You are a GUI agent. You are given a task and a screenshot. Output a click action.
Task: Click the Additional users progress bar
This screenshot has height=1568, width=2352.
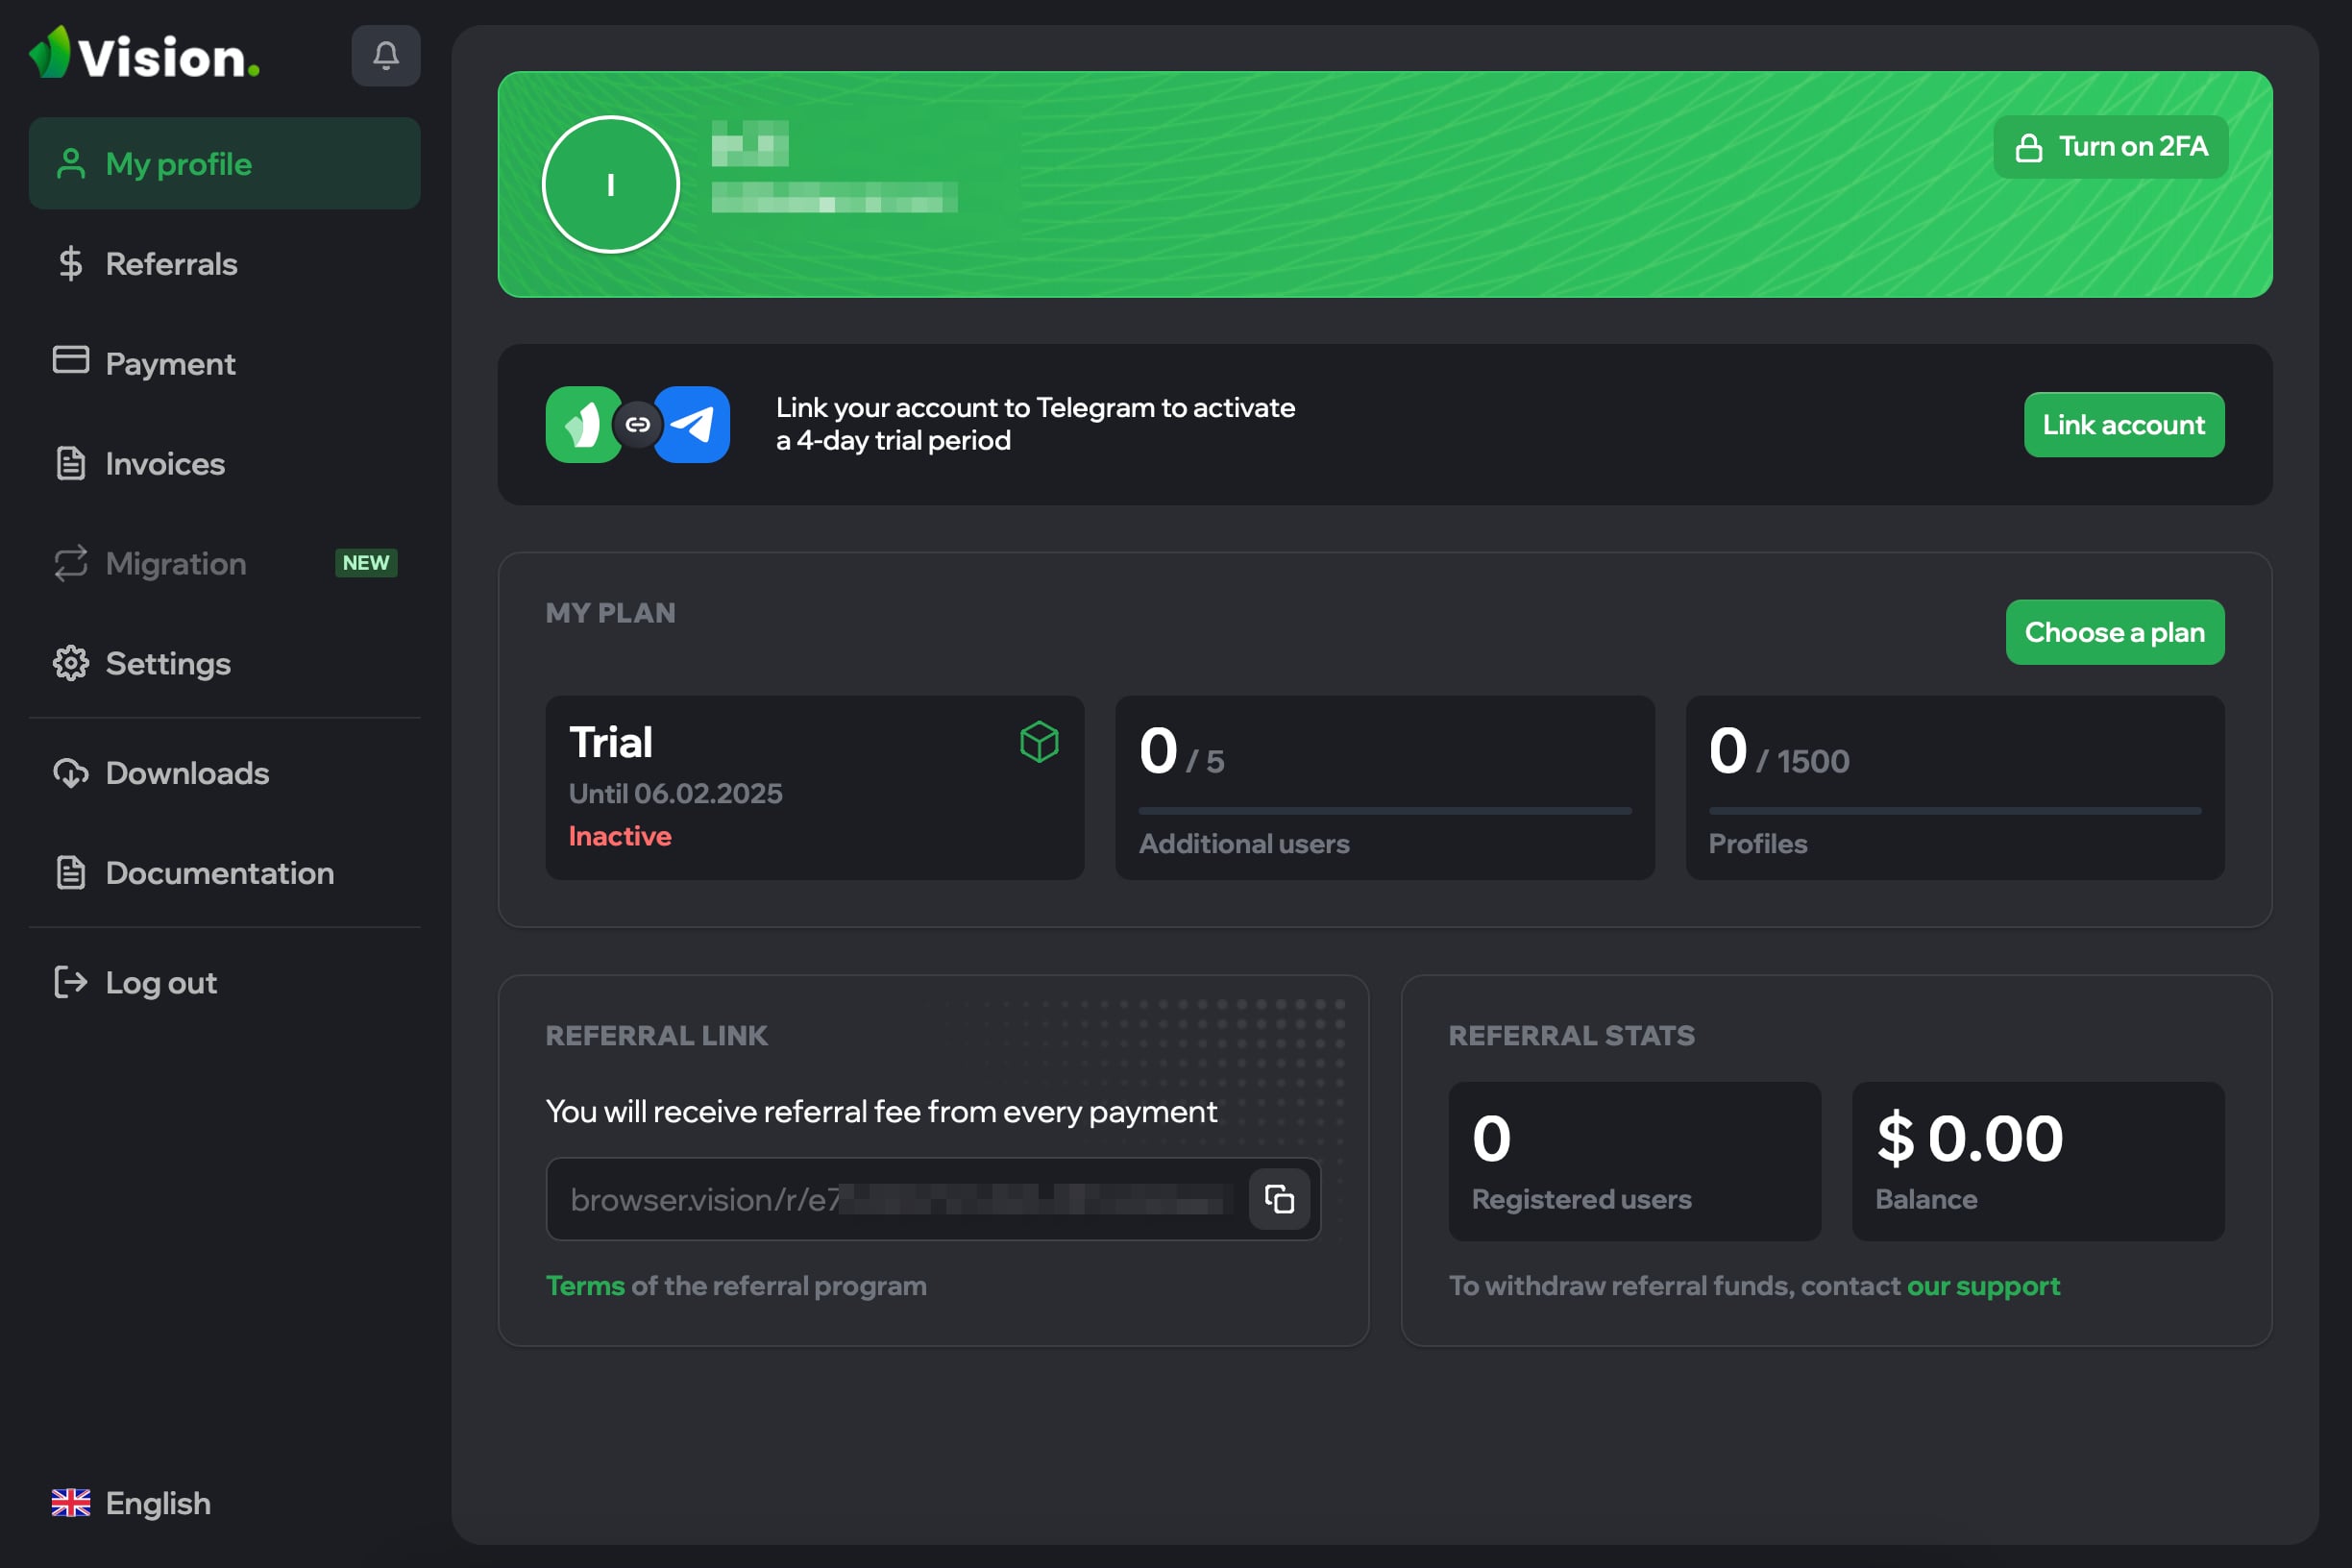tap(1385, 810)
